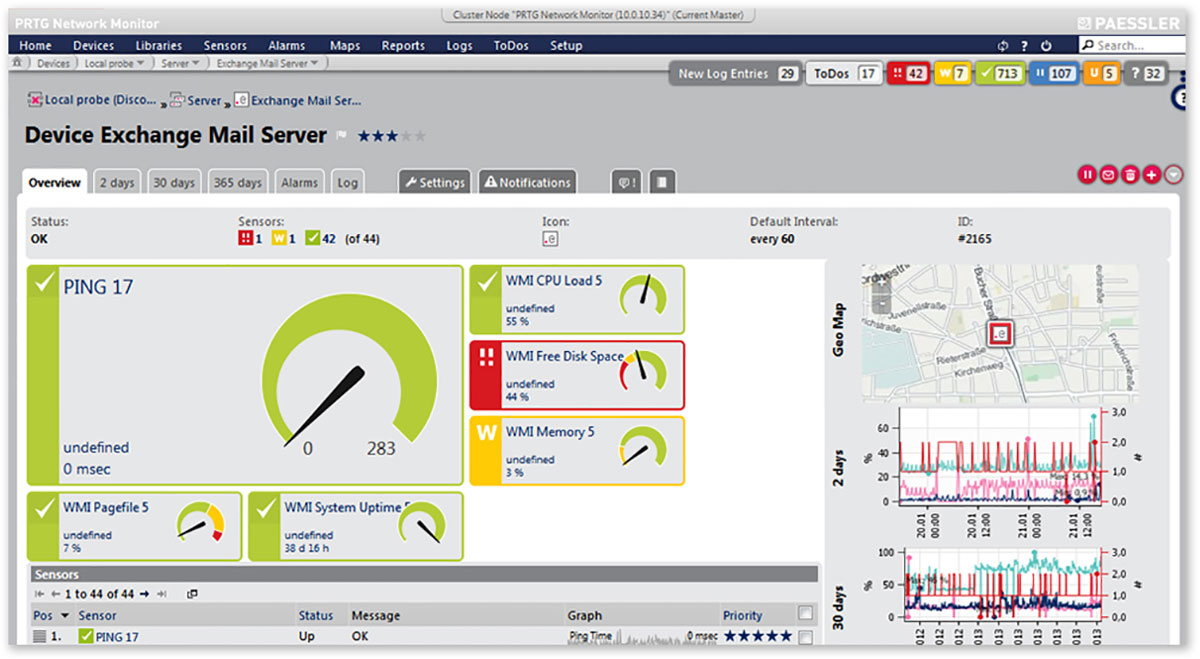Open the Libraries menu

pyautogui.click(x=159, y=46)
